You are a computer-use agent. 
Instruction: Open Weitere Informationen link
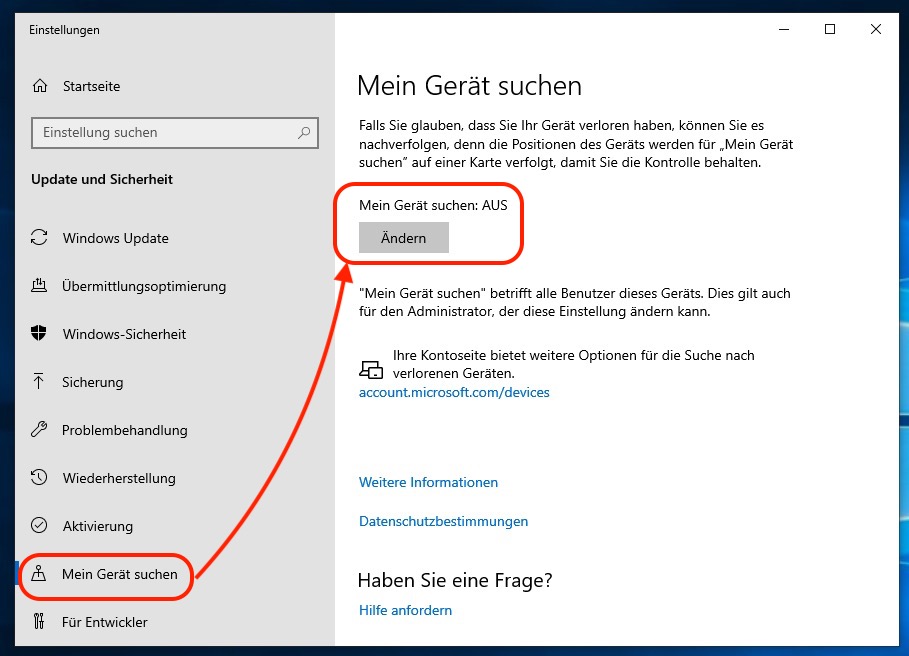(x=428, y=482)
